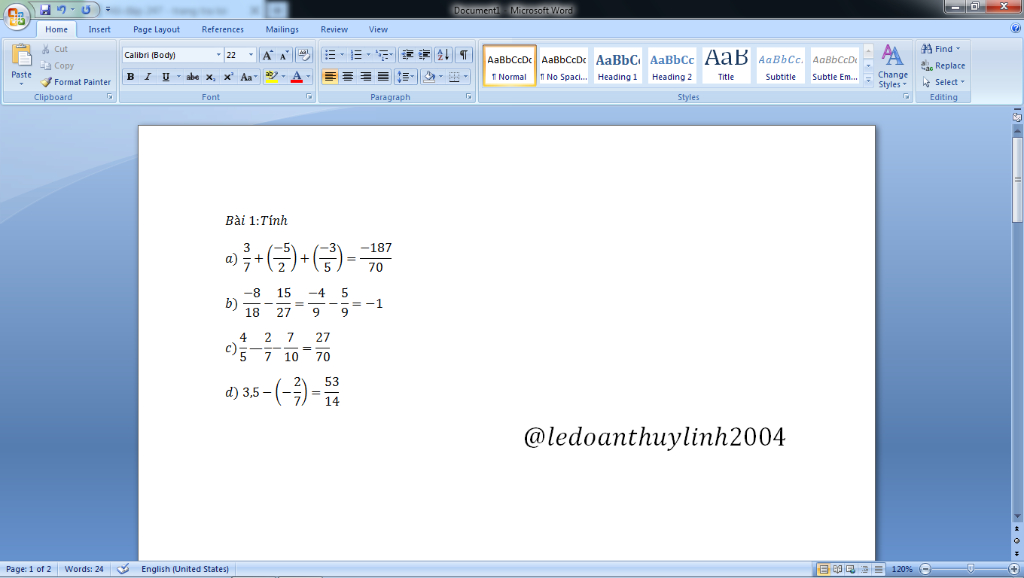1024x578 pixels.
Task: Redo the last action
Action: coord(86,10)
